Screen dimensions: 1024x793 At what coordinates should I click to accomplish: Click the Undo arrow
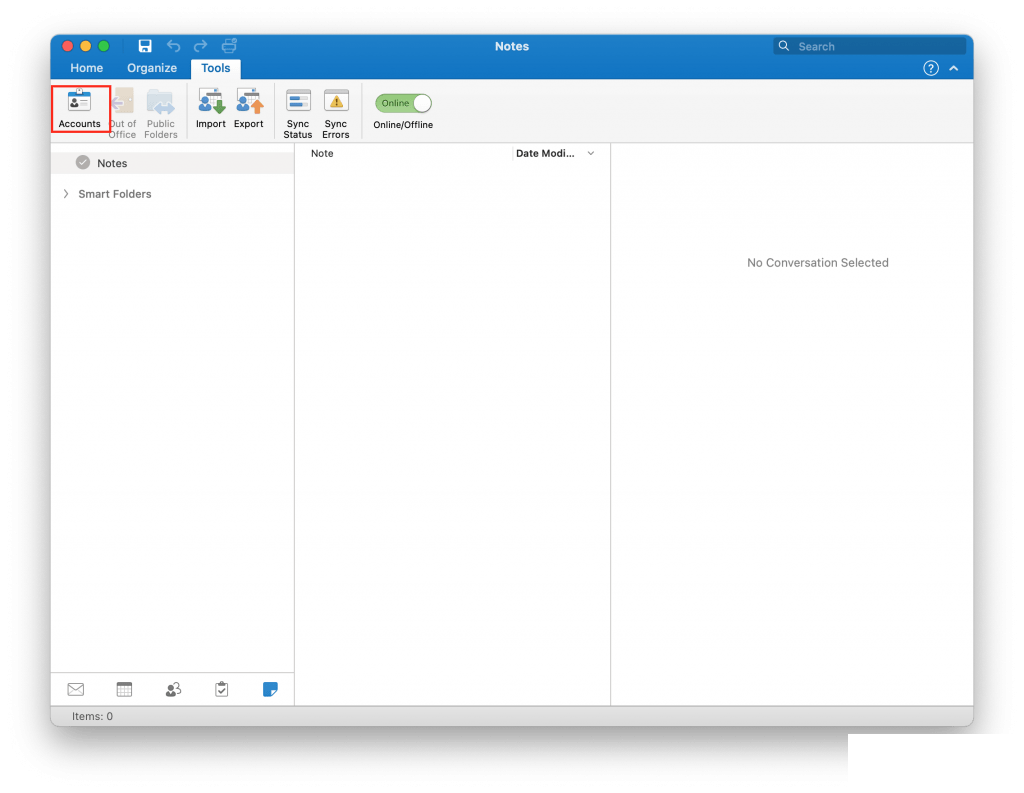click(x=173, y=45)
